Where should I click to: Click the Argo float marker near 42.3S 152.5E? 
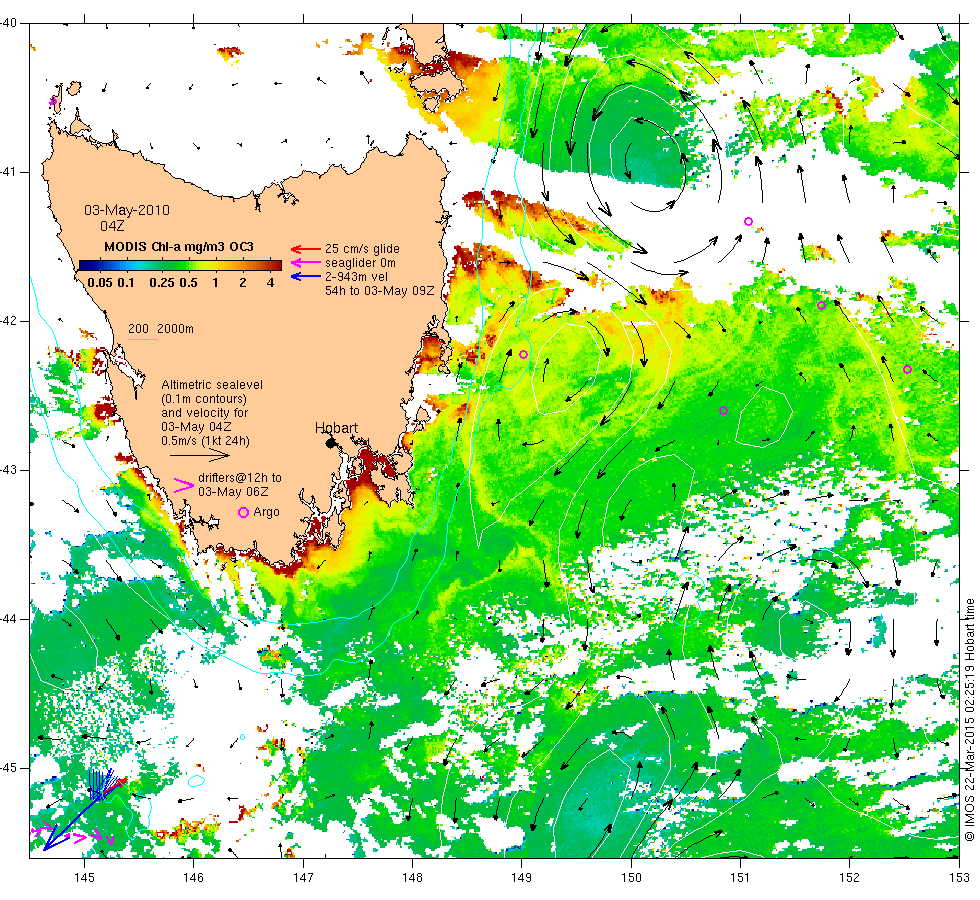click(908, 369)
